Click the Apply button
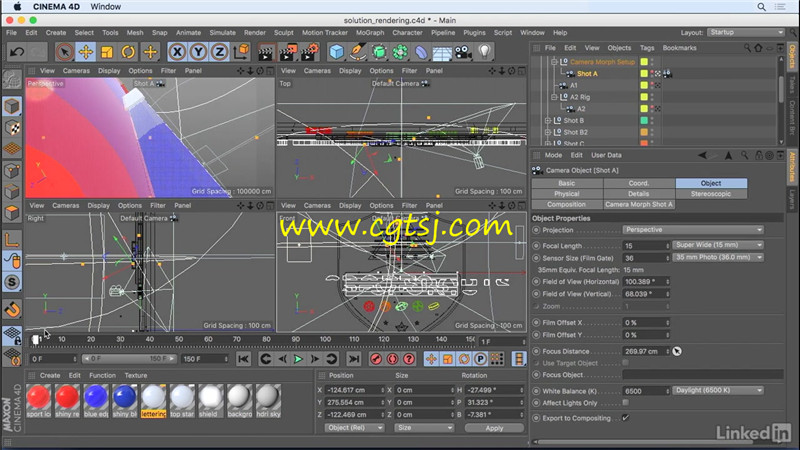 (x=494, y=428)
